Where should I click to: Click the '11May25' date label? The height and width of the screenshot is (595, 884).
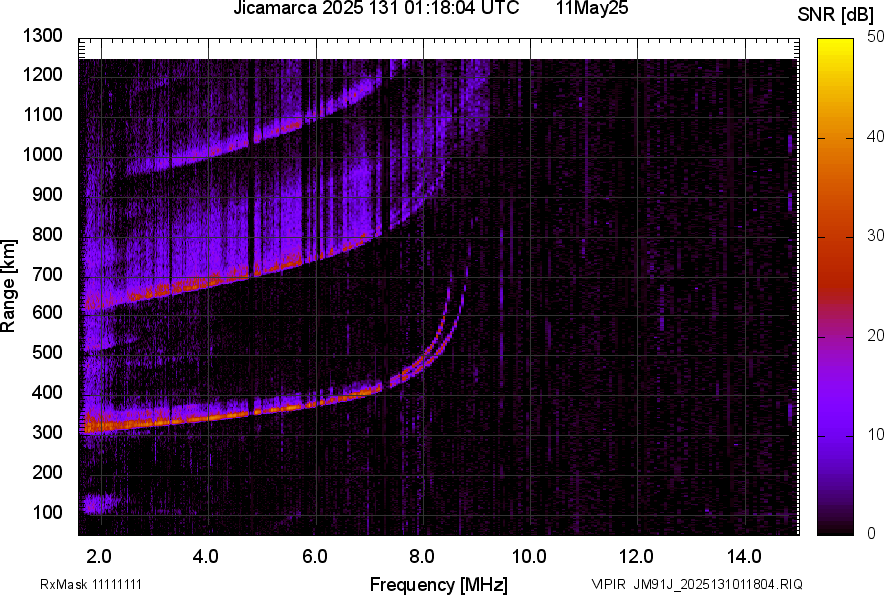coord(592,8)
